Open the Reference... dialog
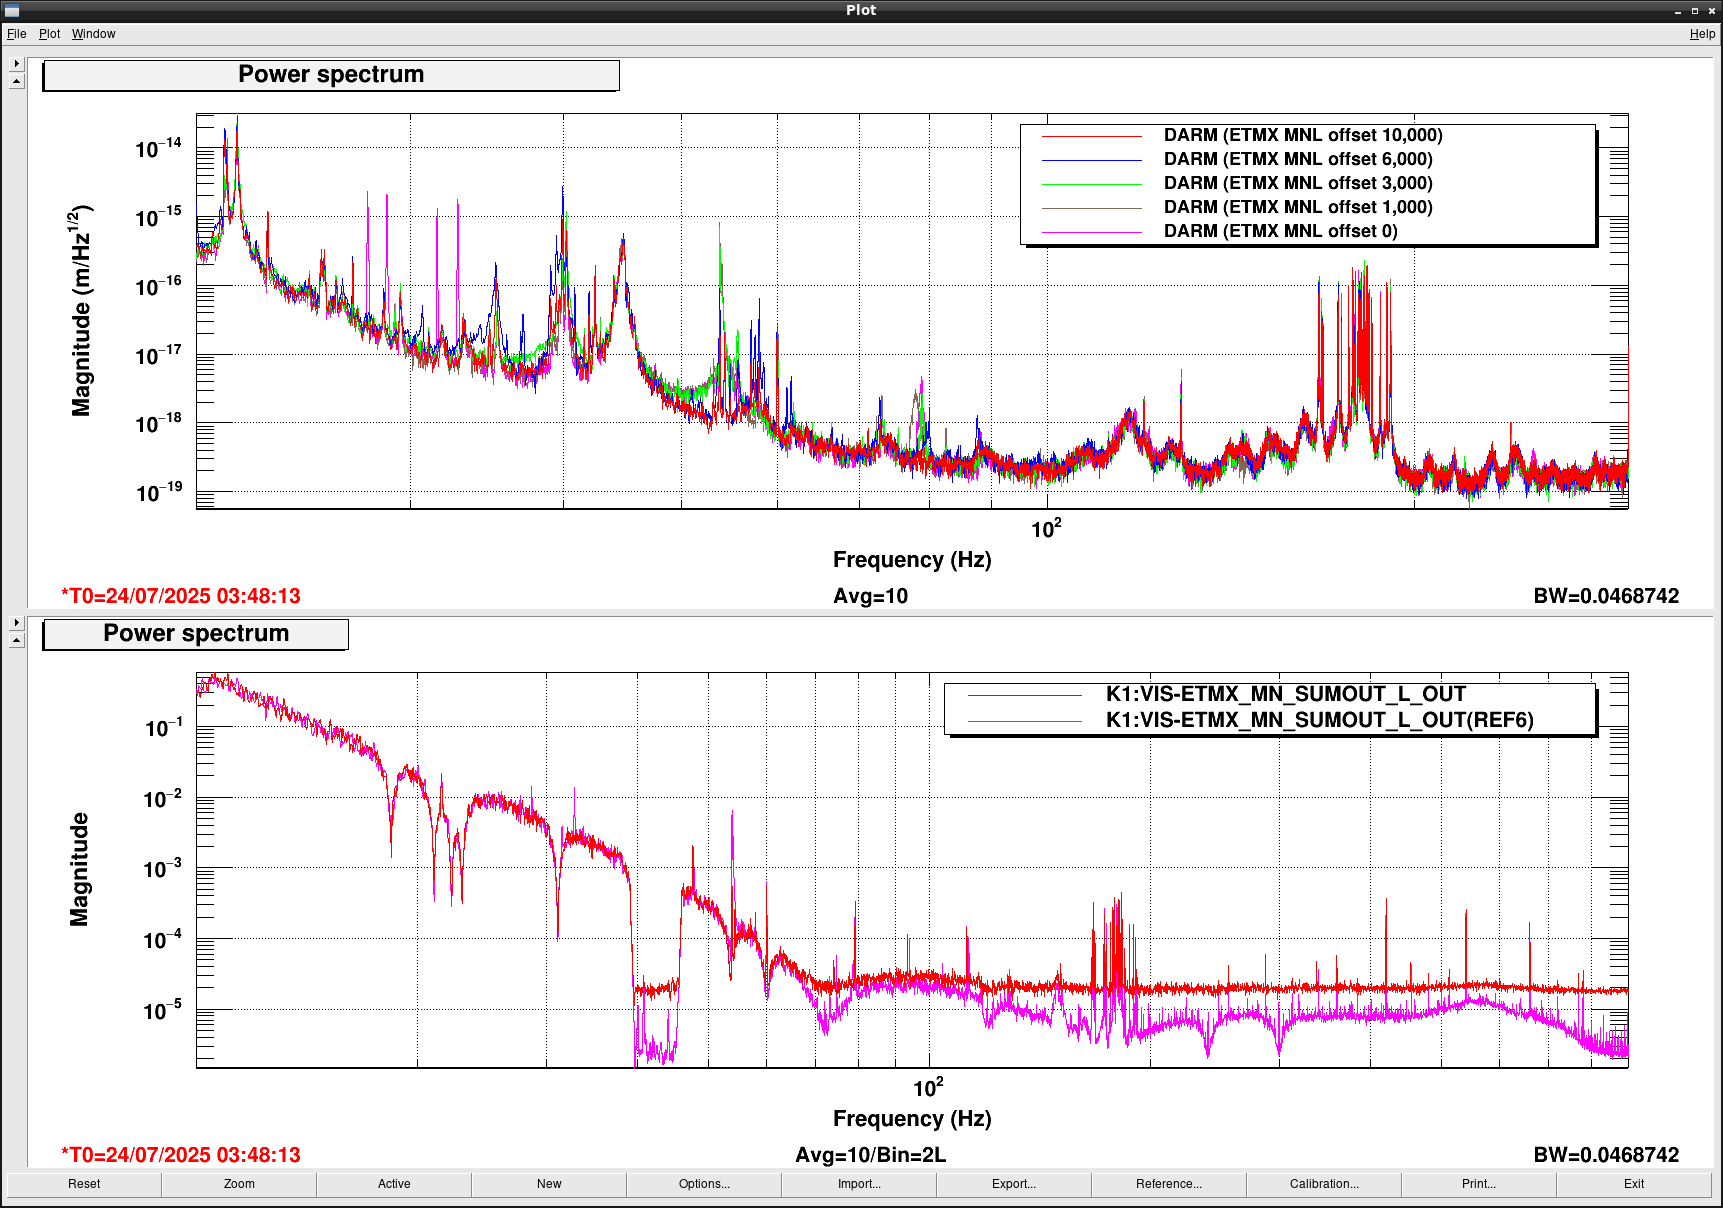Viewport: 1723px width, 1208px height. pos(1169,1184)
